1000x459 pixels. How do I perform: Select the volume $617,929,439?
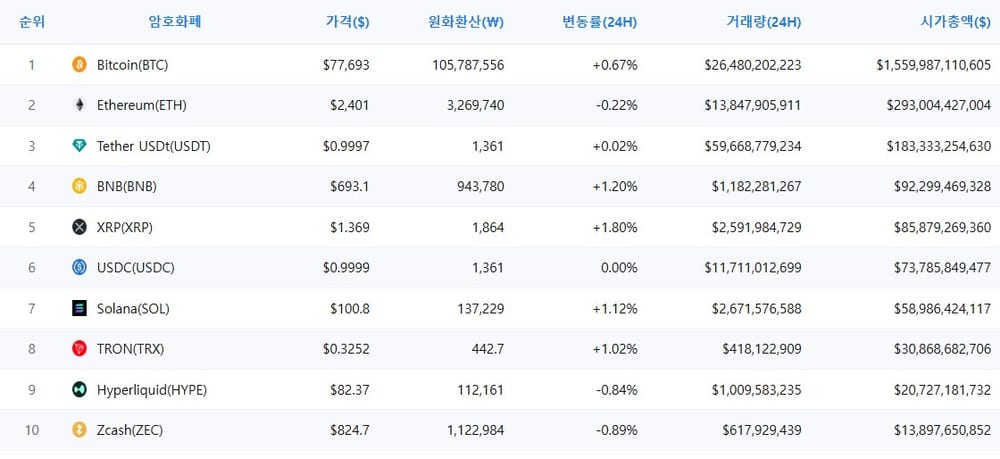(x=762, y=430)
